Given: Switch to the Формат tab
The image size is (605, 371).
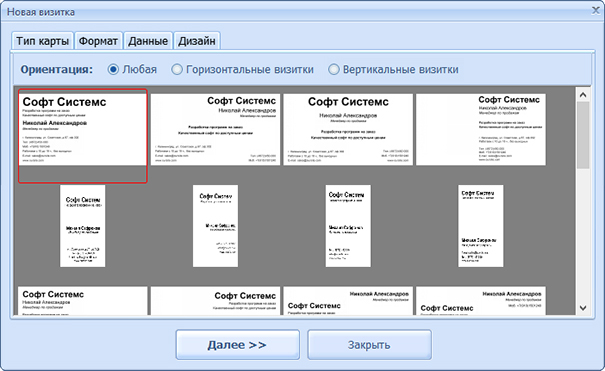Looking at the screenshot, I should click(x=98, y=40).
